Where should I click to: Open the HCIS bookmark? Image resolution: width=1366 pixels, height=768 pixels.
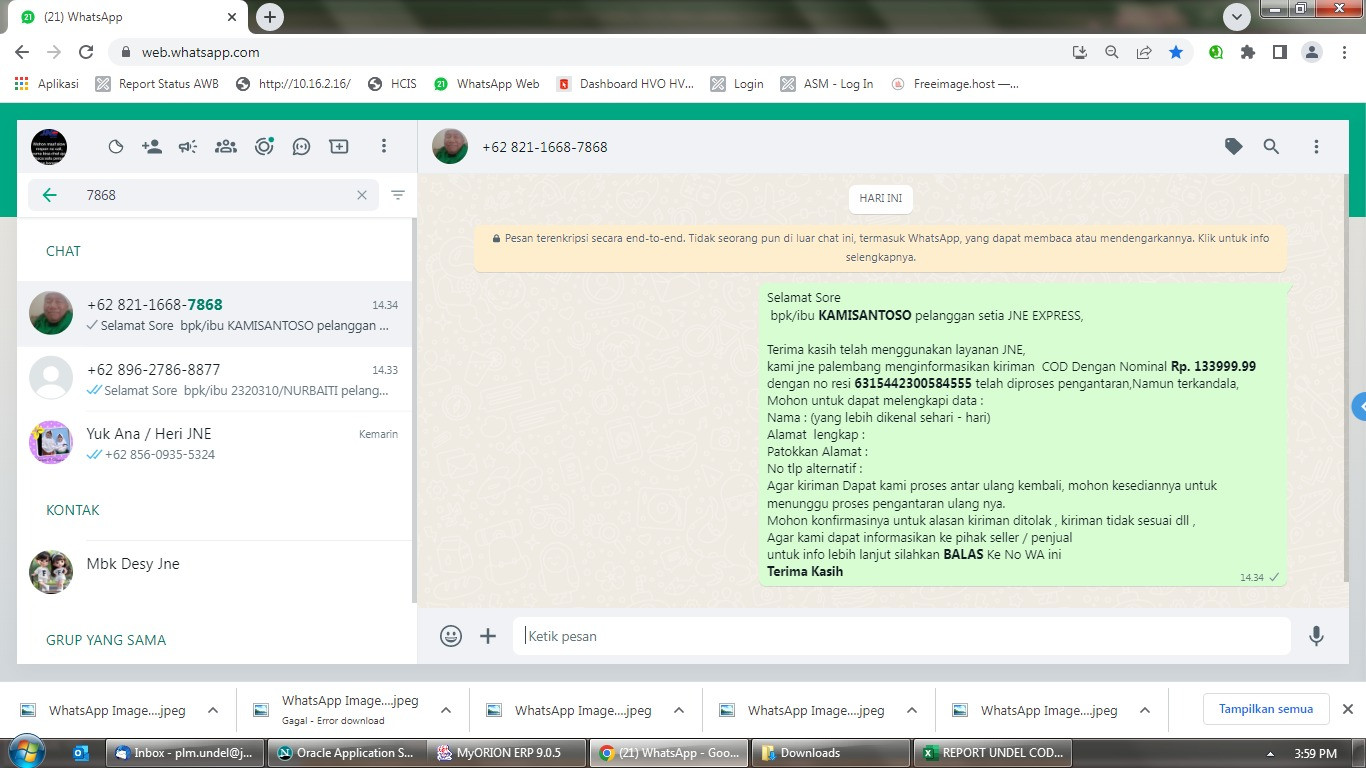[x=392, y=84]
